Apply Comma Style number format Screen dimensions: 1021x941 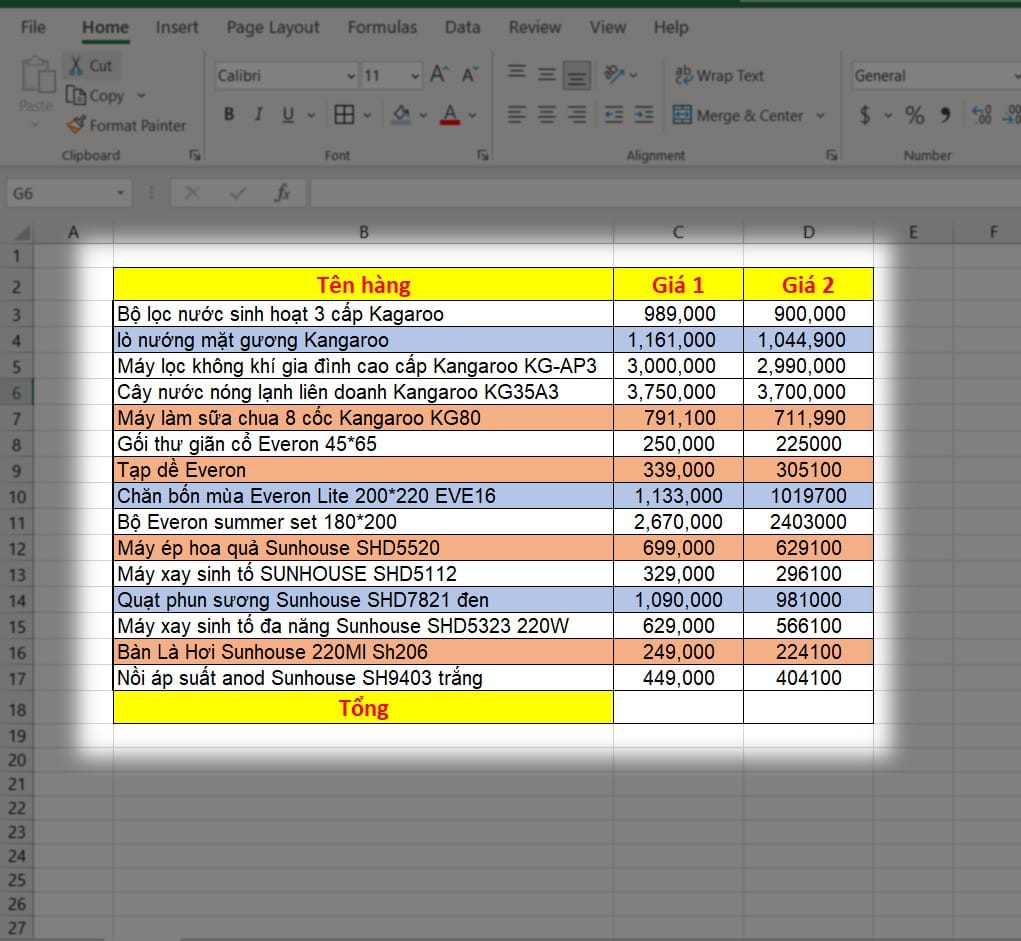pyautogui.click(x=944, y=115)
